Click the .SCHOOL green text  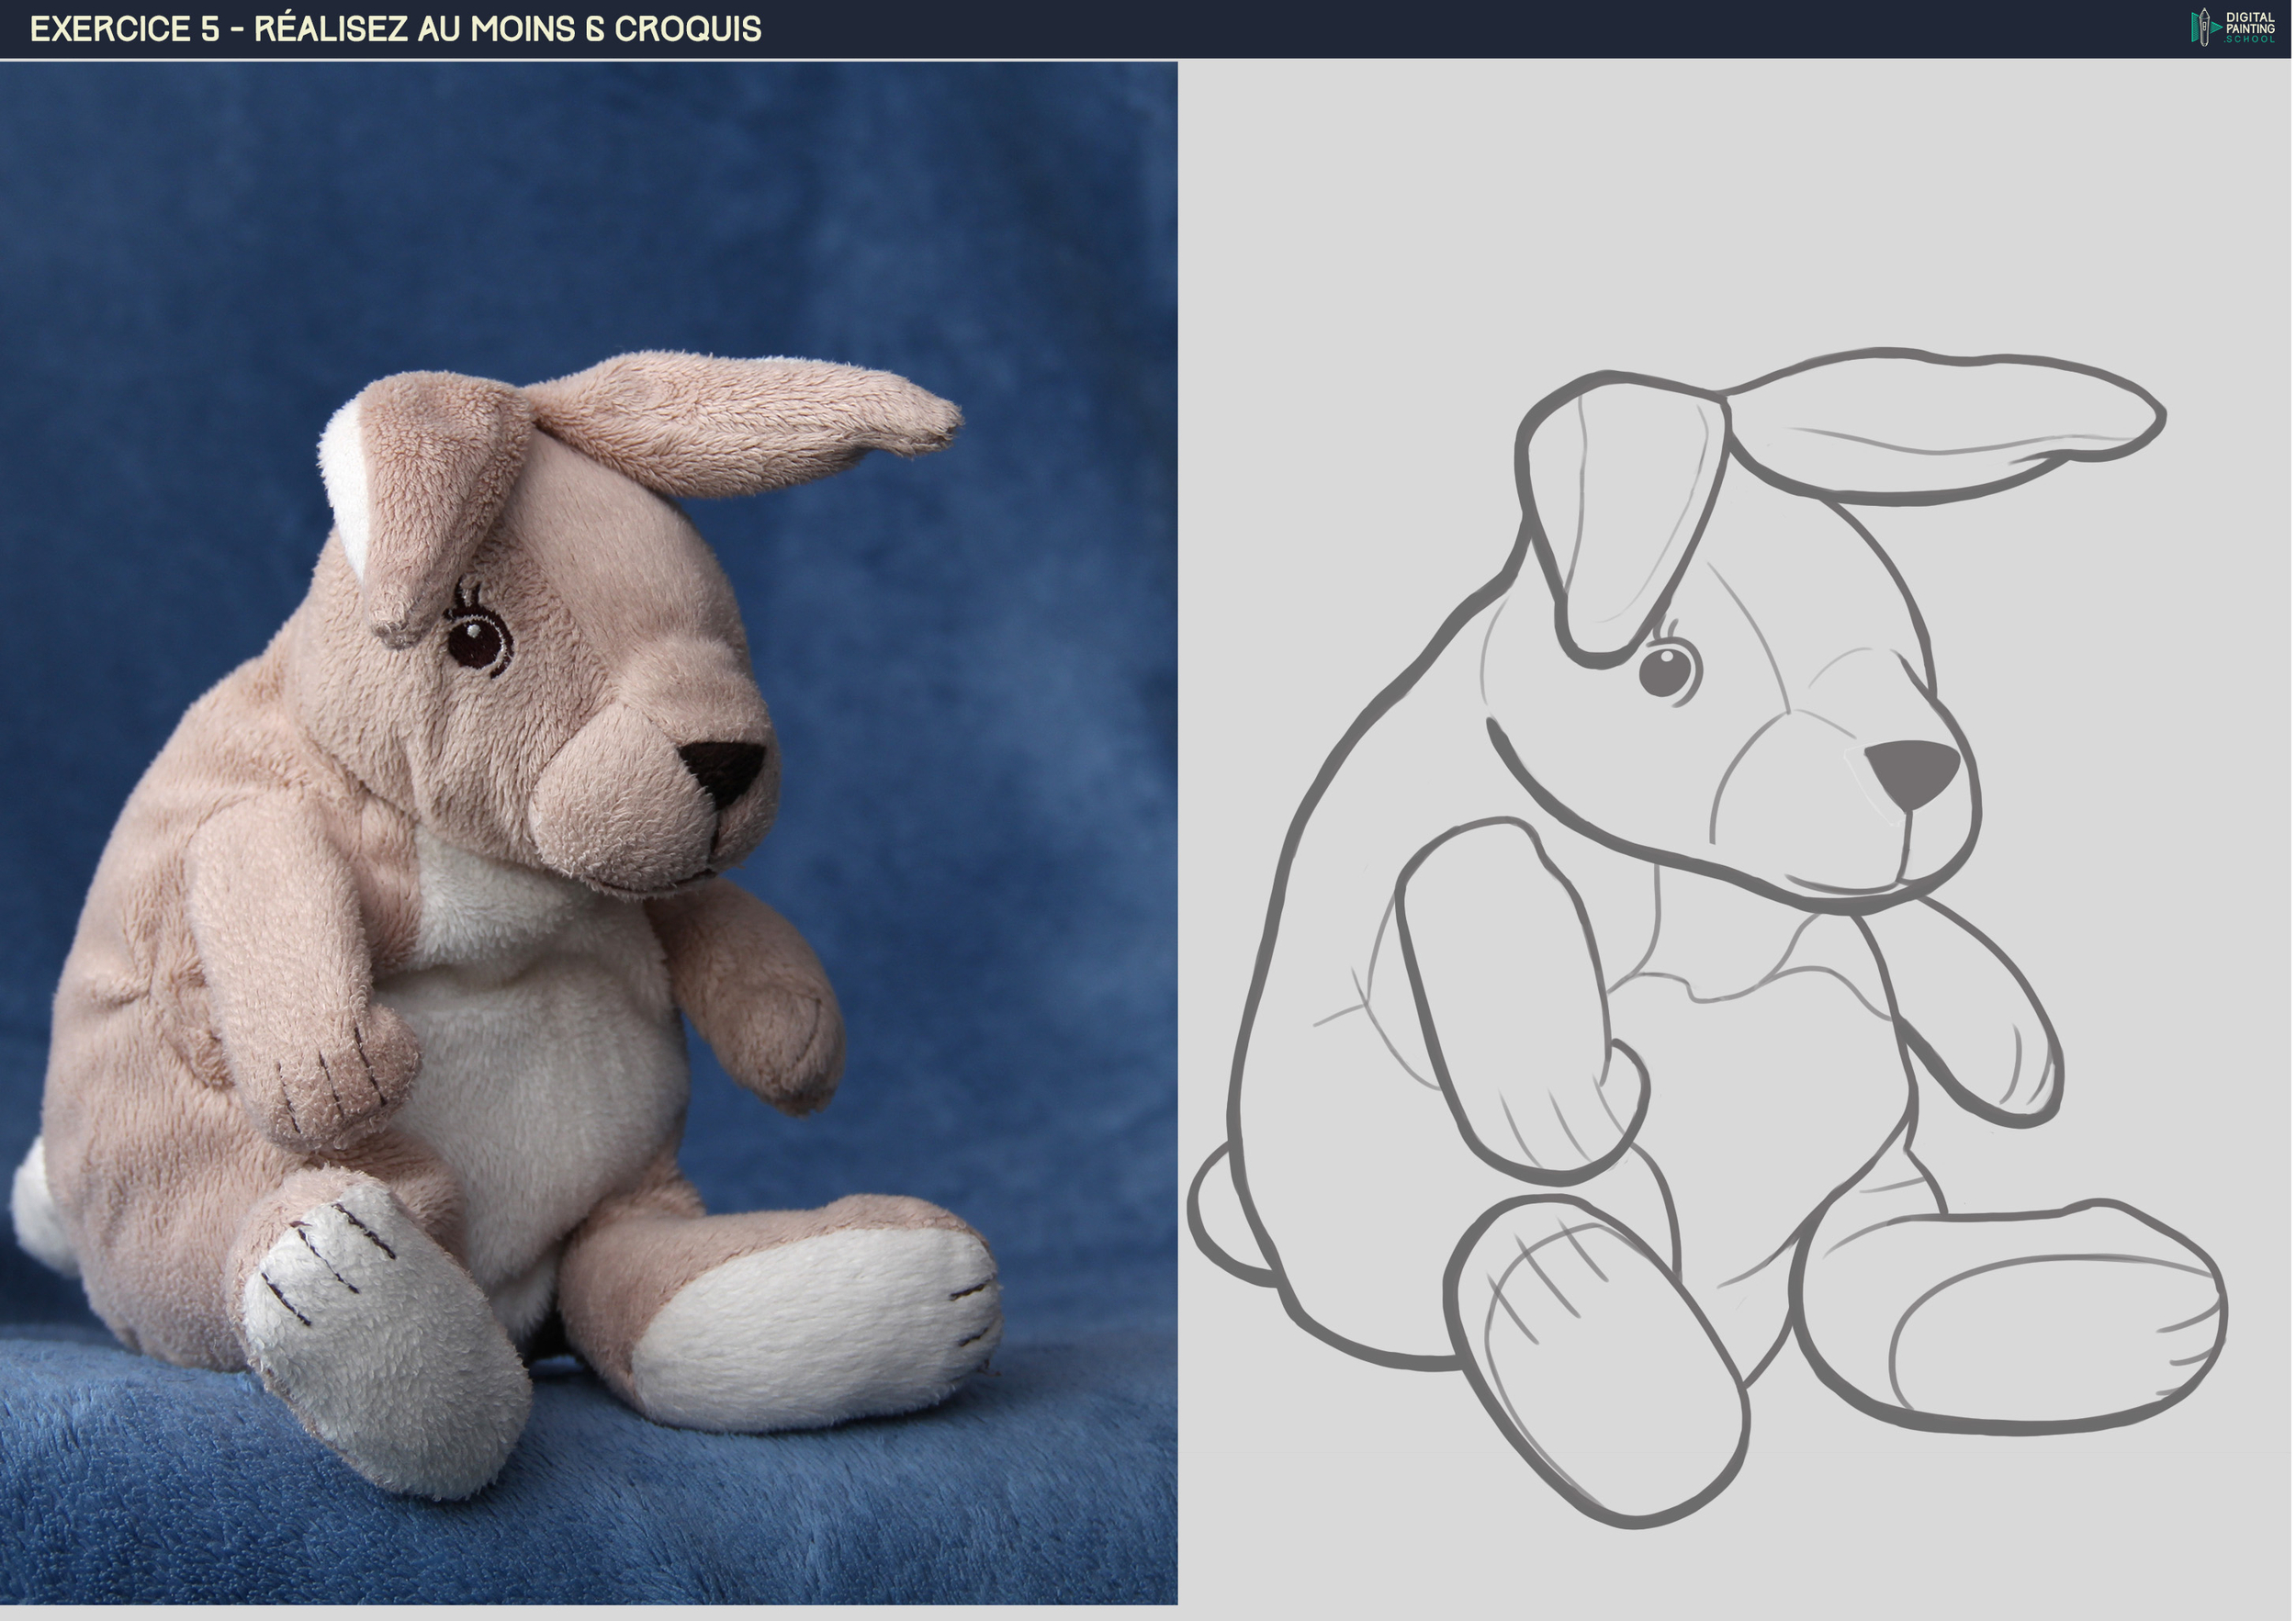pos(2248,42)
